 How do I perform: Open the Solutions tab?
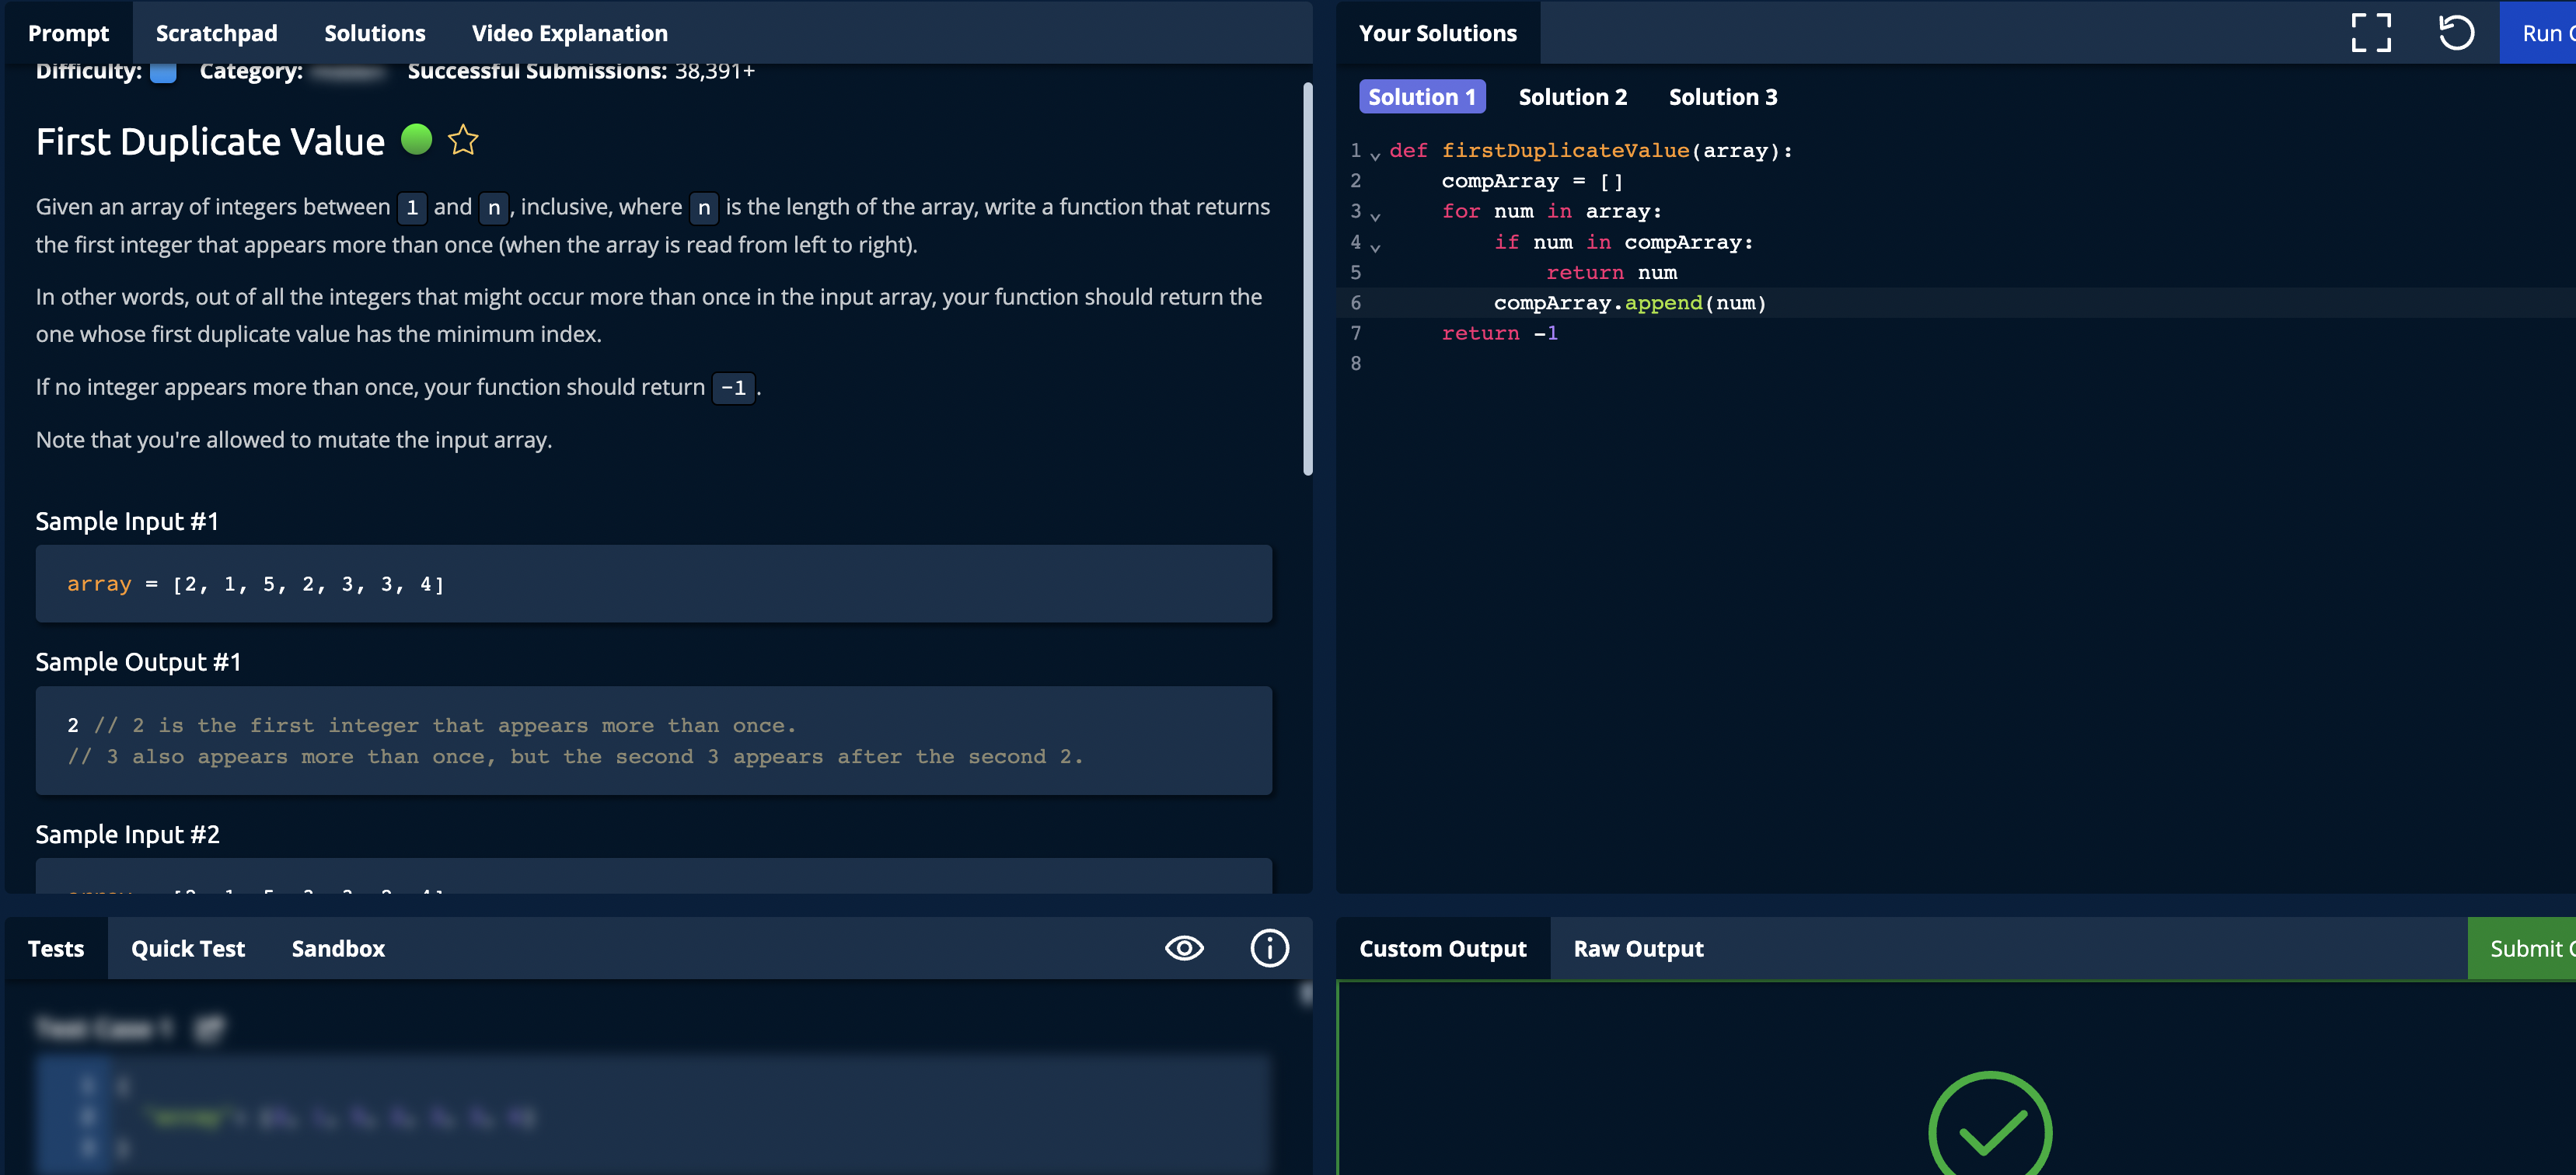pos(374,33)
